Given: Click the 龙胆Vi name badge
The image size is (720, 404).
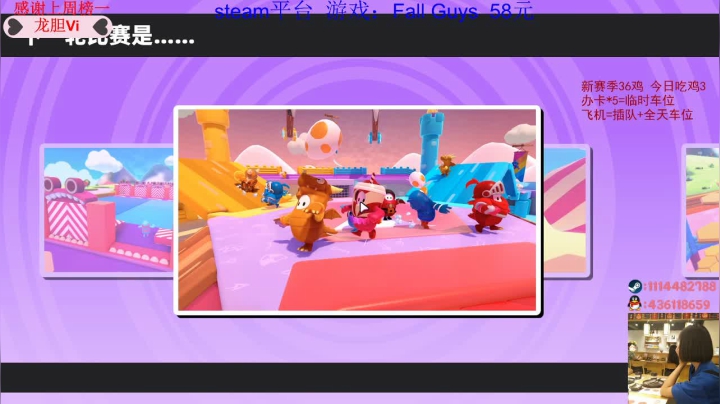Looking at the screenshot, I should coord(57,27).
